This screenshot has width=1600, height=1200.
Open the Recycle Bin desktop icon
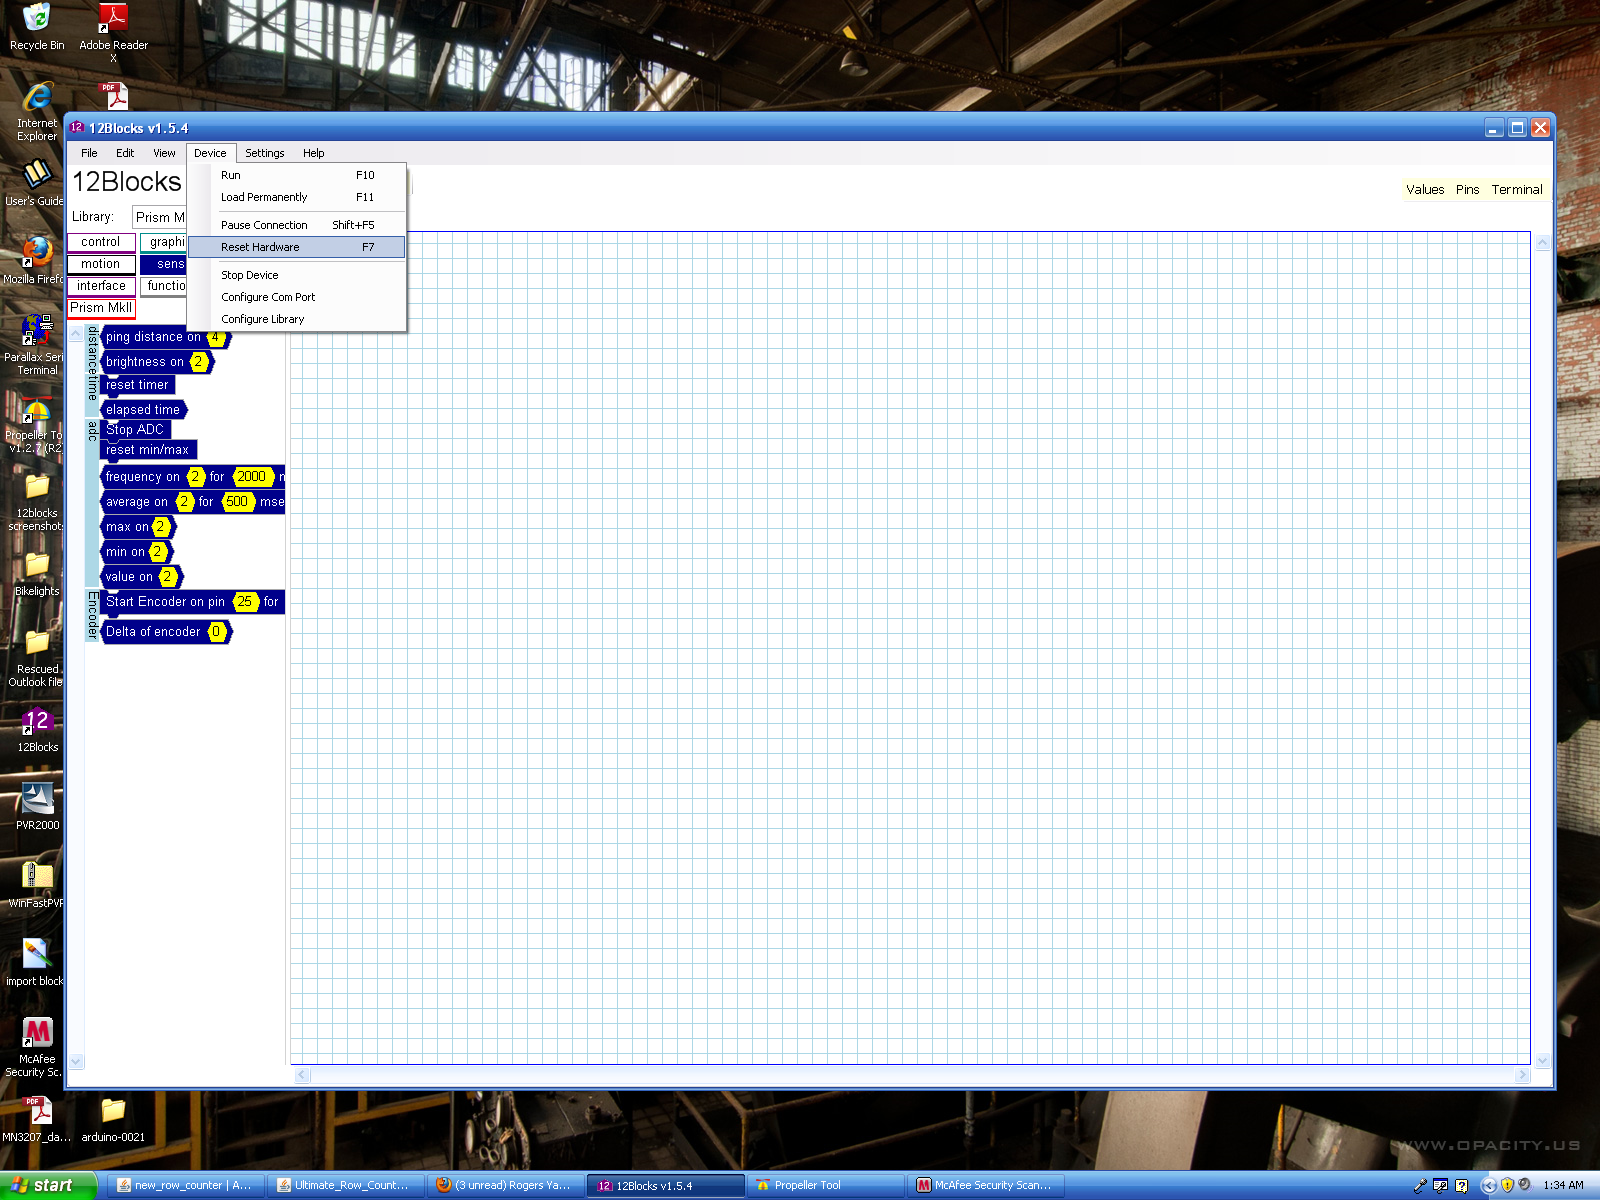(x=37, y=27)
